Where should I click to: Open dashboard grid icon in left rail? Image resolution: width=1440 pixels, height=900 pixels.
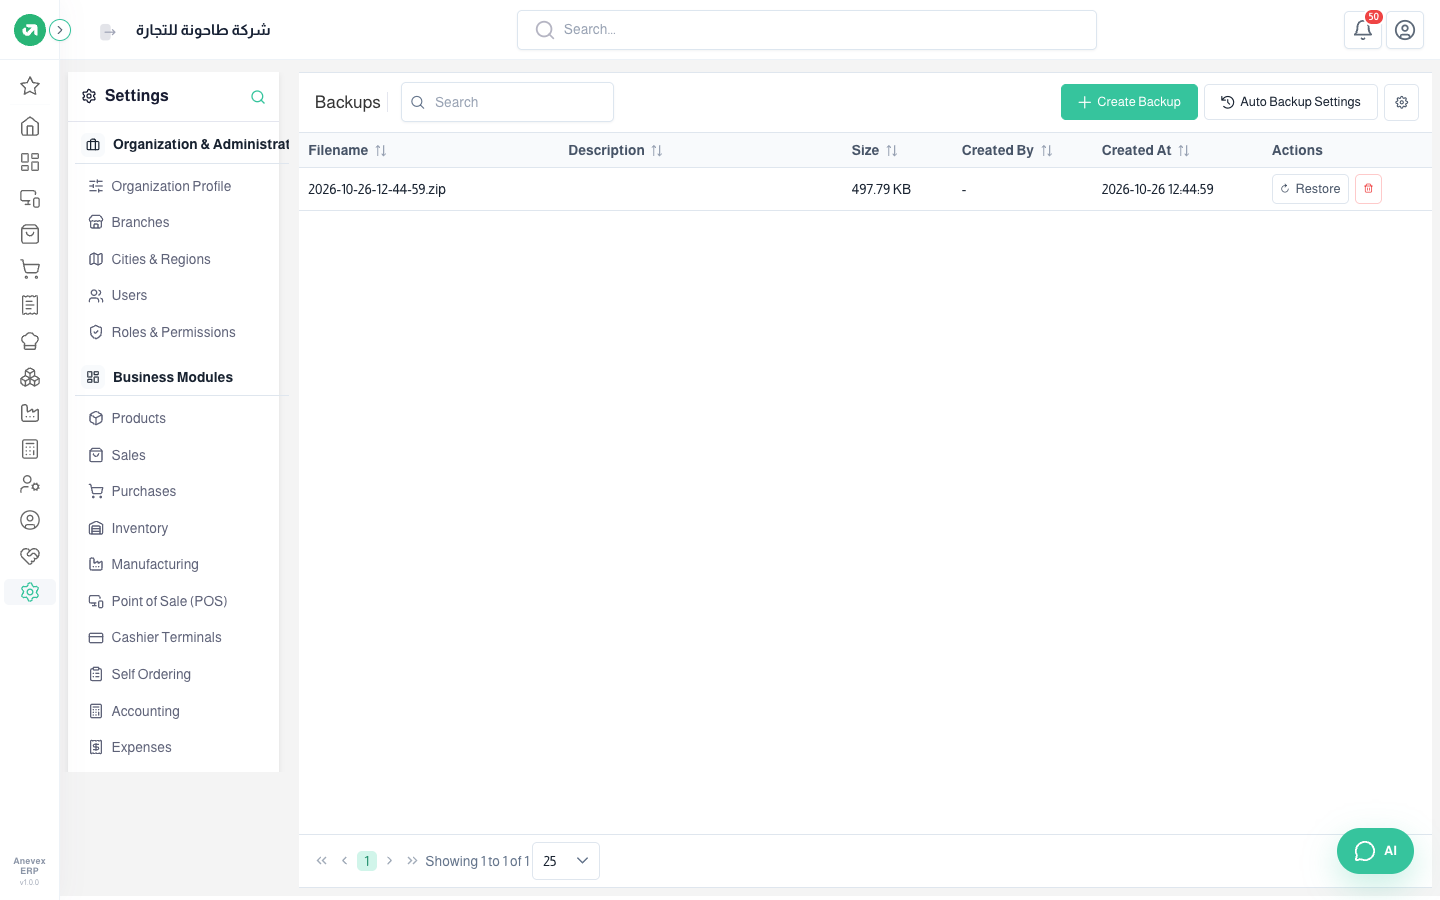(30, 162)
